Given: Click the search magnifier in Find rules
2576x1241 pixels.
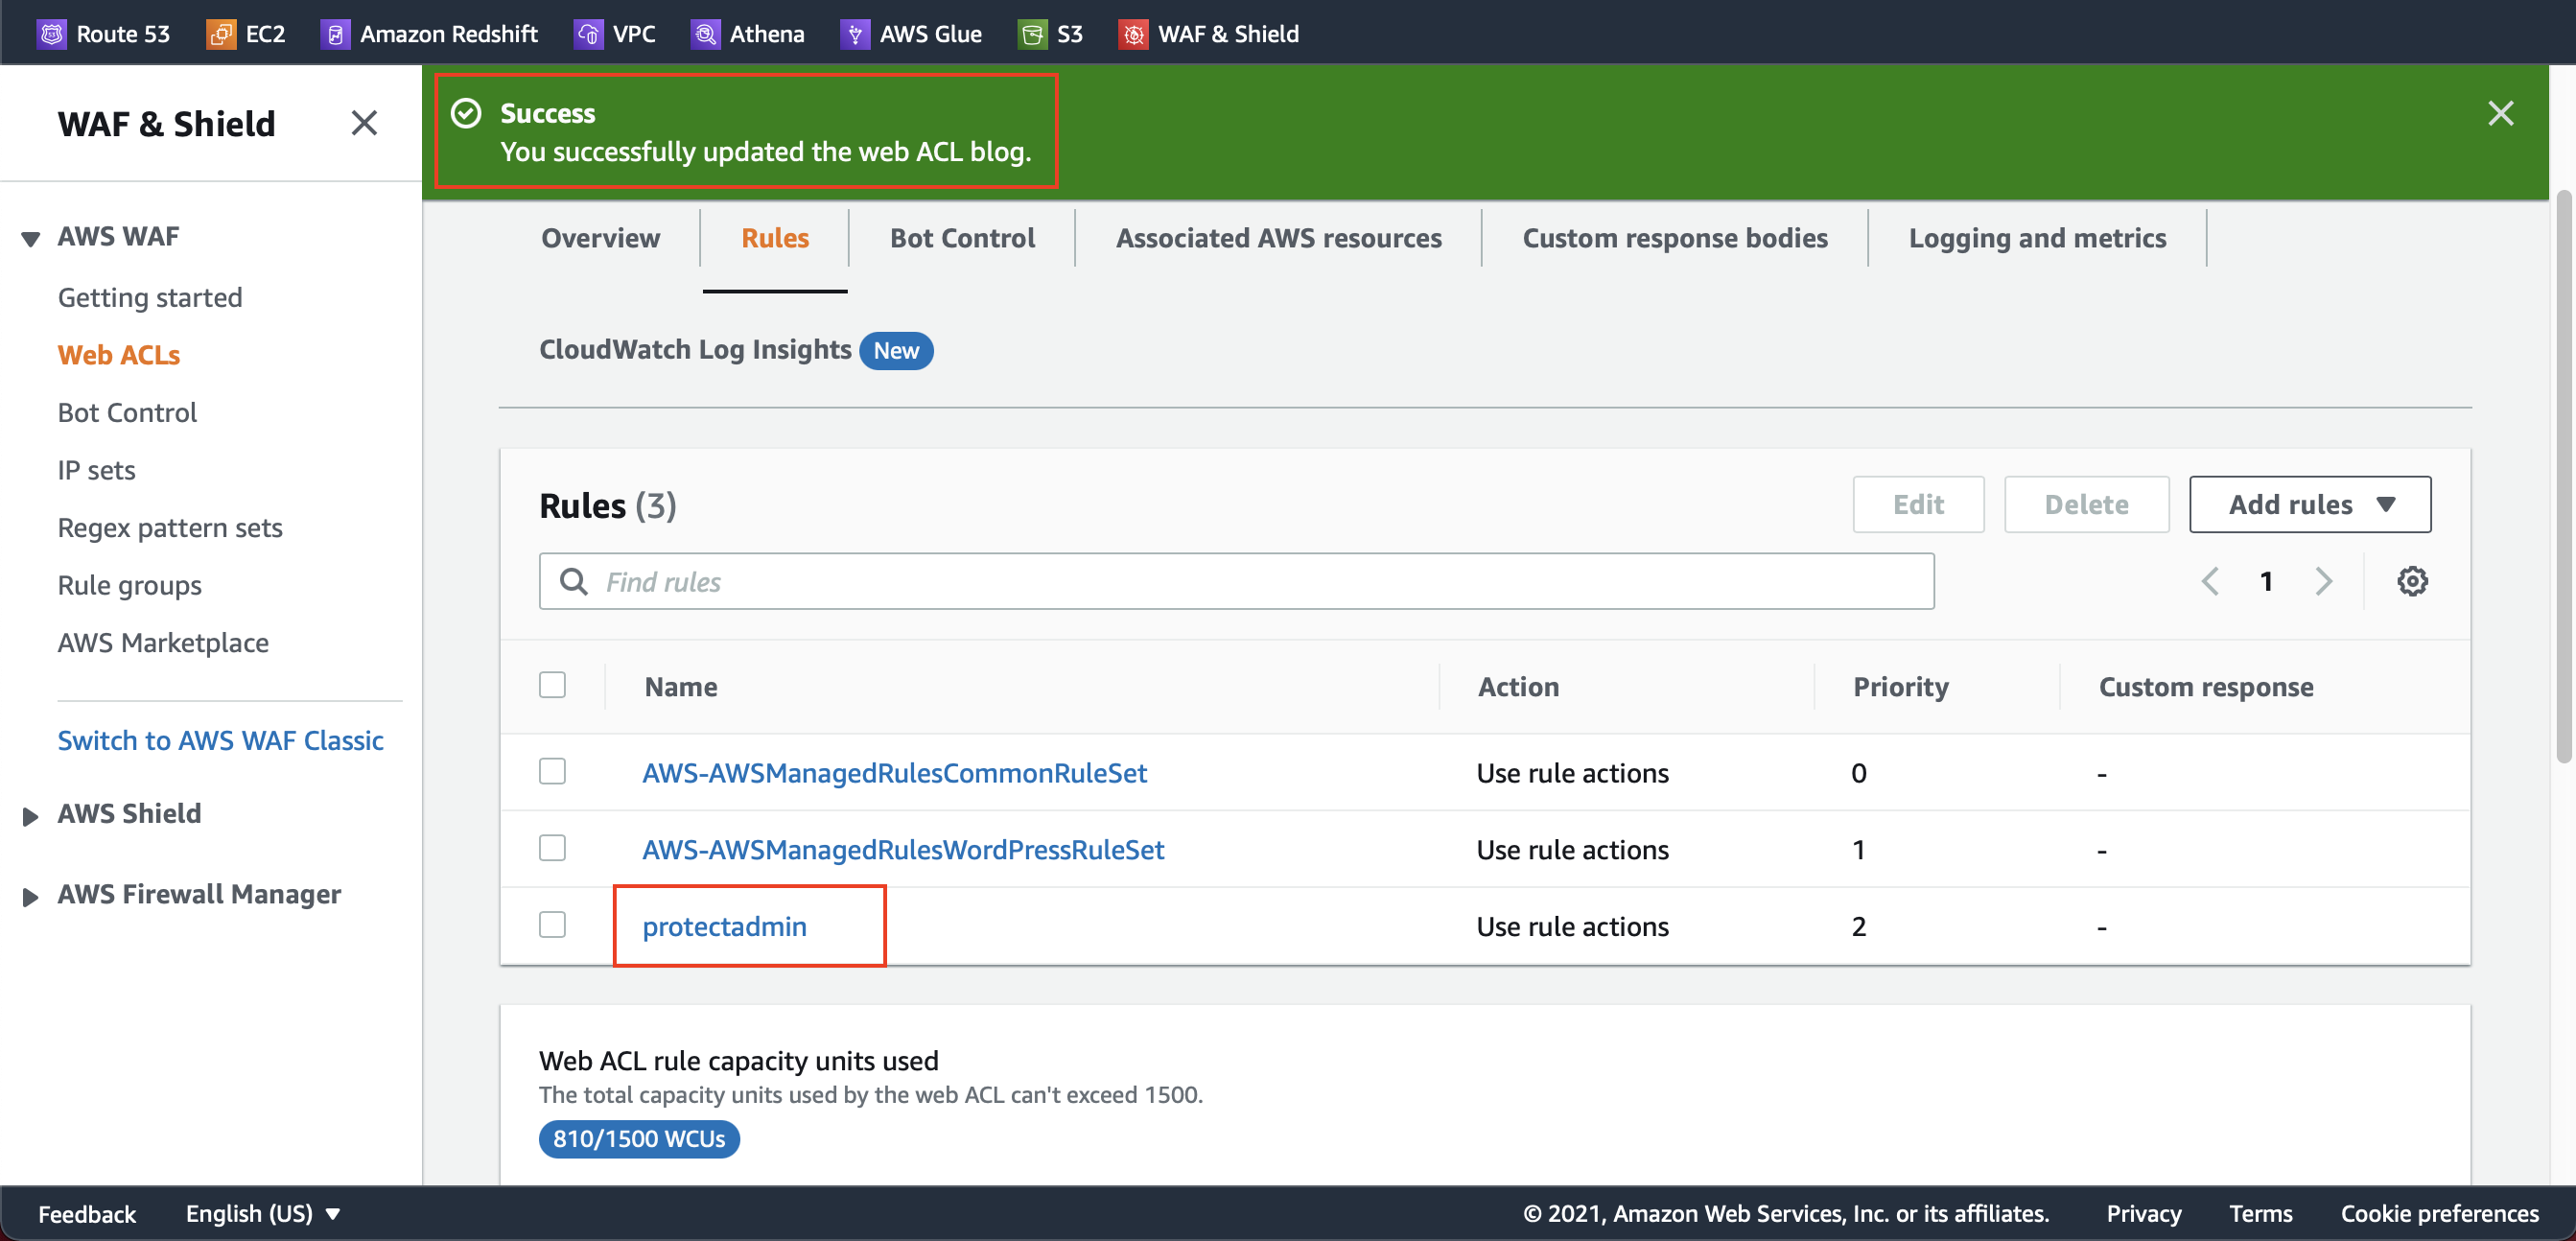Looking at the screenshot, I should point(573,581).
